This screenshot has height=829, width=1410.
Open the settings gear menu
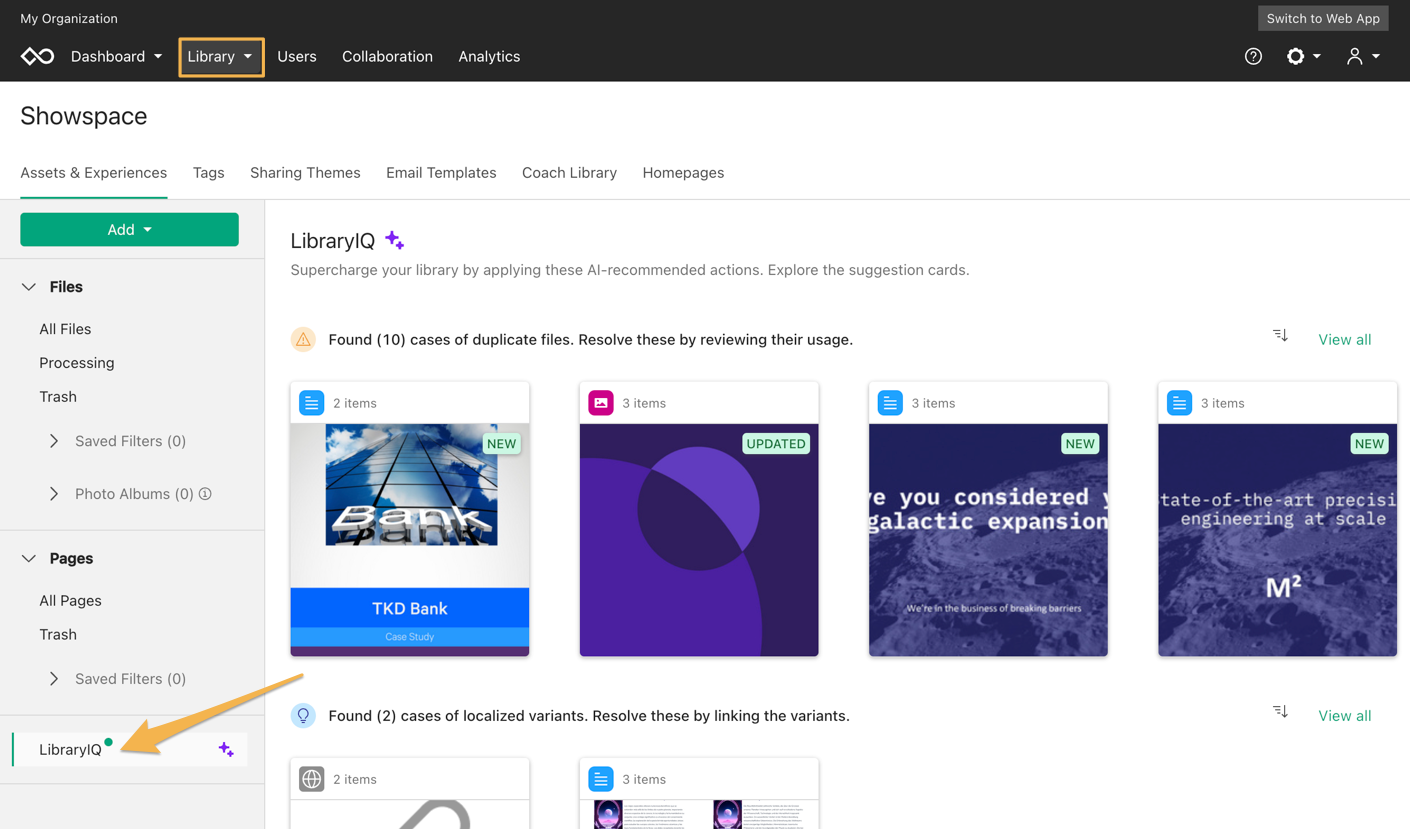point(1303,56)
